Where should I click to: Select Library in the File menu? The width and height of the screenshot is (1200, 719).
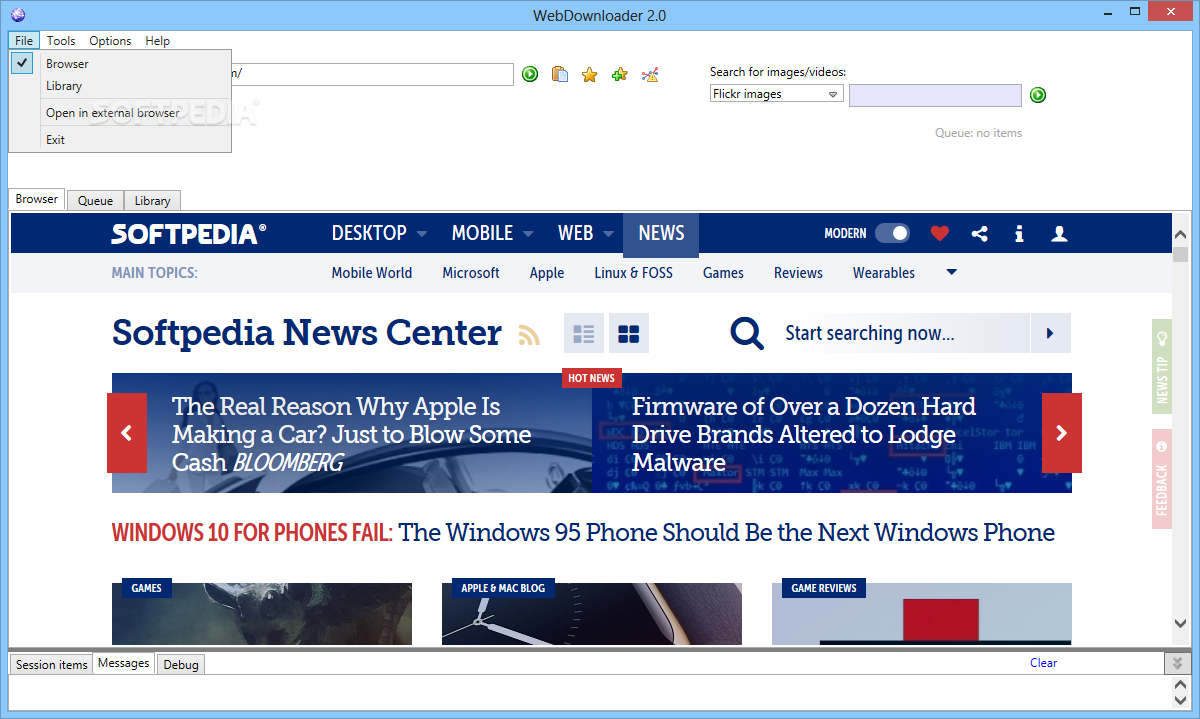coord(120,86)
